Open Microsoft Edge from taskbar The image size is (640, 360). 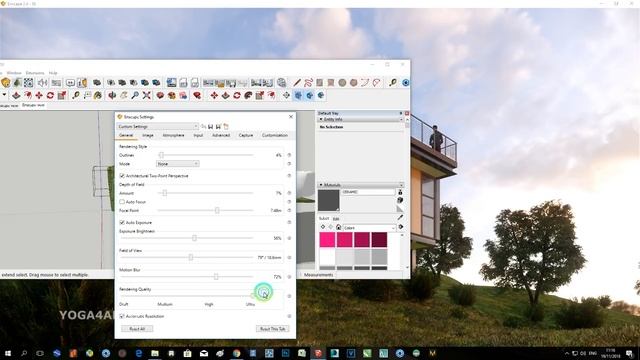138,353
